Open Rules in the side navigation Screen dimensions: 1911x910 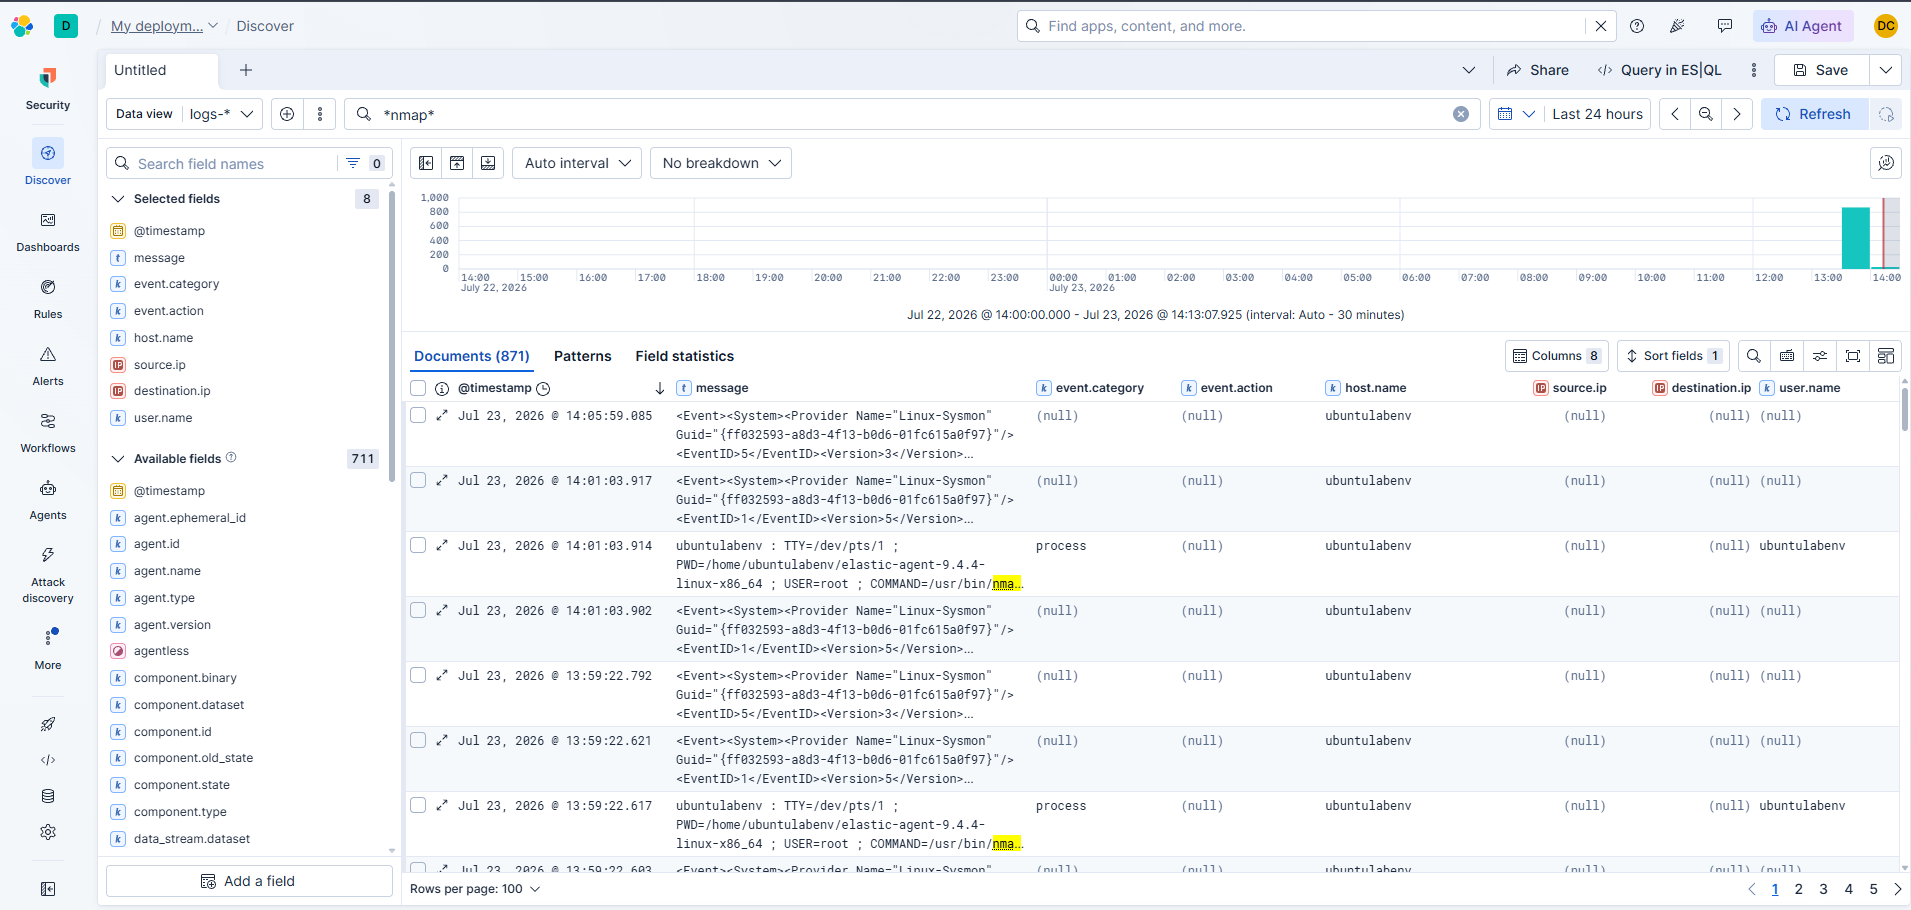click(48, 298)
